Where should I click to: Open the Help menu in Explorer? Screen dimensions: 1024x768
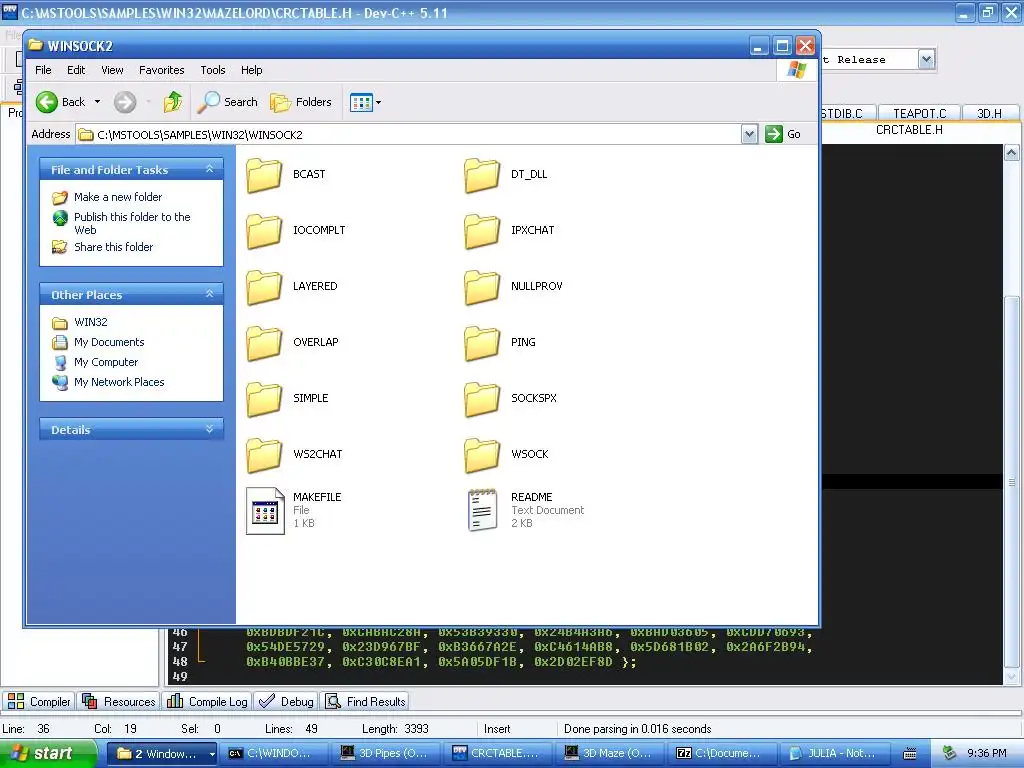click(x=251, y=70)
